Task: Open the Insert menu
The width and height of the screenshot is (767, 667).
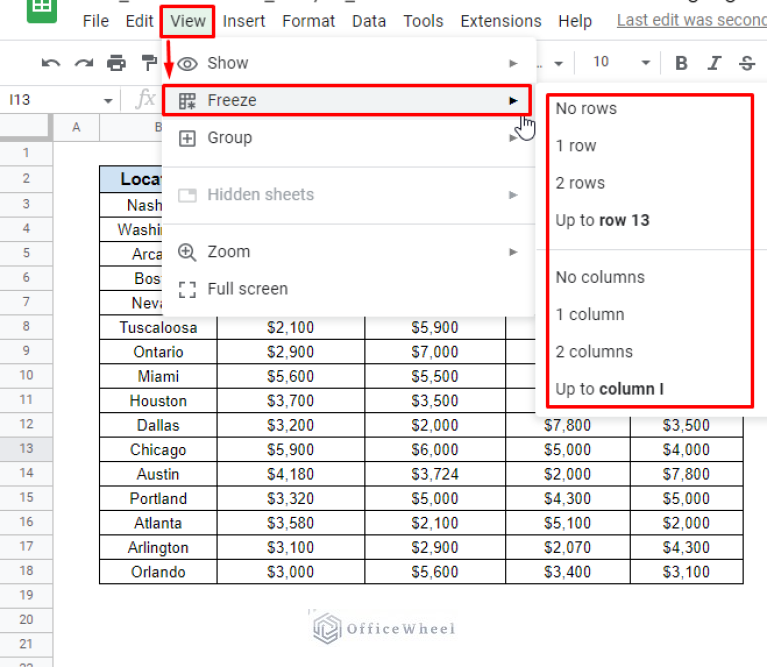Action: tap(244, 21)
